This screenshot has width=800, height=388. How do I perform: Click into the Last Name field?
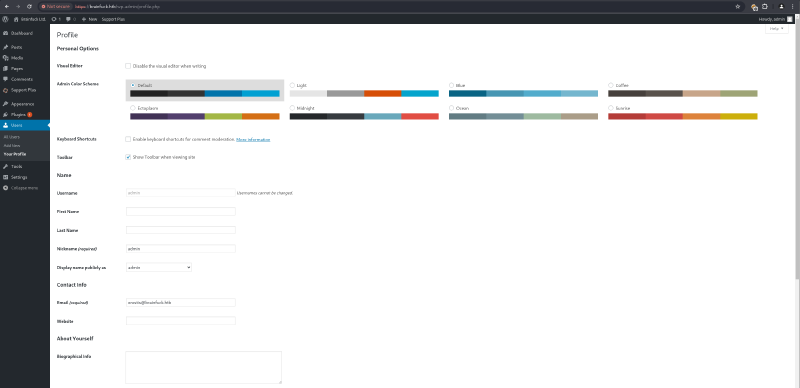click(181, 230)
